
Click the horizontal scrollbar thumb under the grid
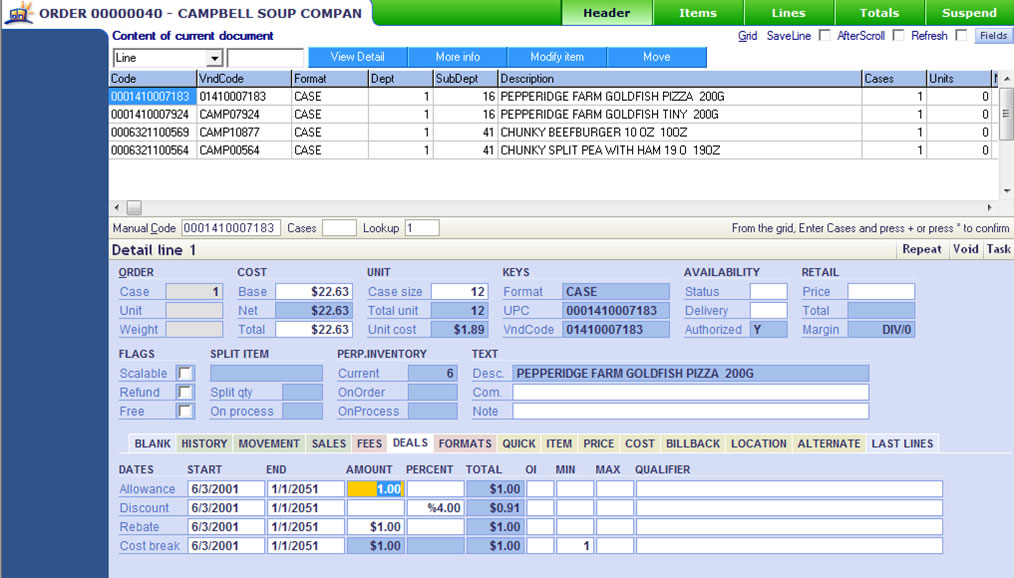[134, 208]
